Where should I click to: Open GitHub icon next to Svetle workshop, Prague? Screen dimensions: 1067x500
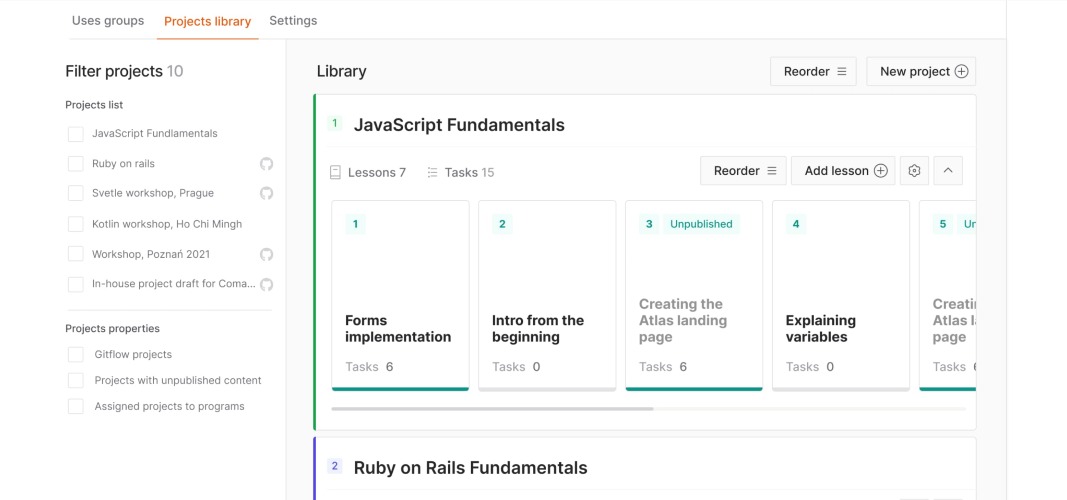coord(266,193)
